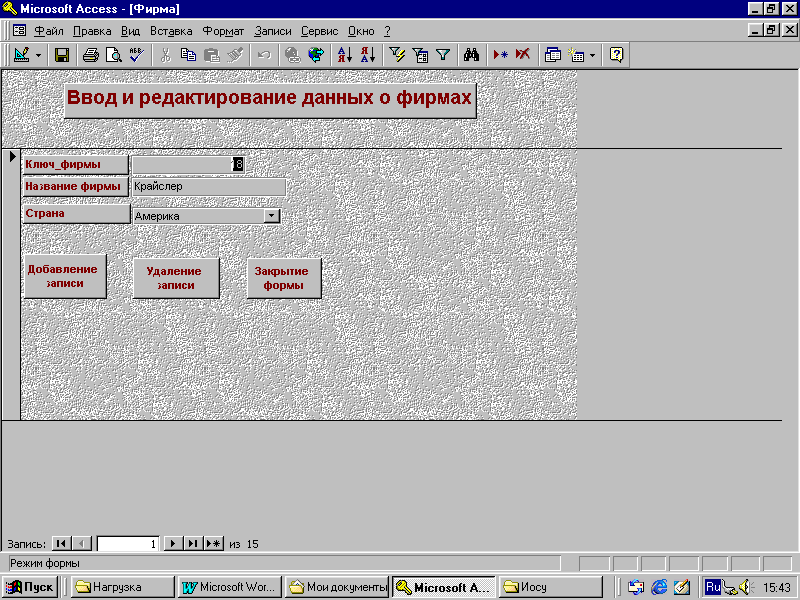
Task: Open the View mode design icon
Action: pyautogui.click(x=21, y=55)
